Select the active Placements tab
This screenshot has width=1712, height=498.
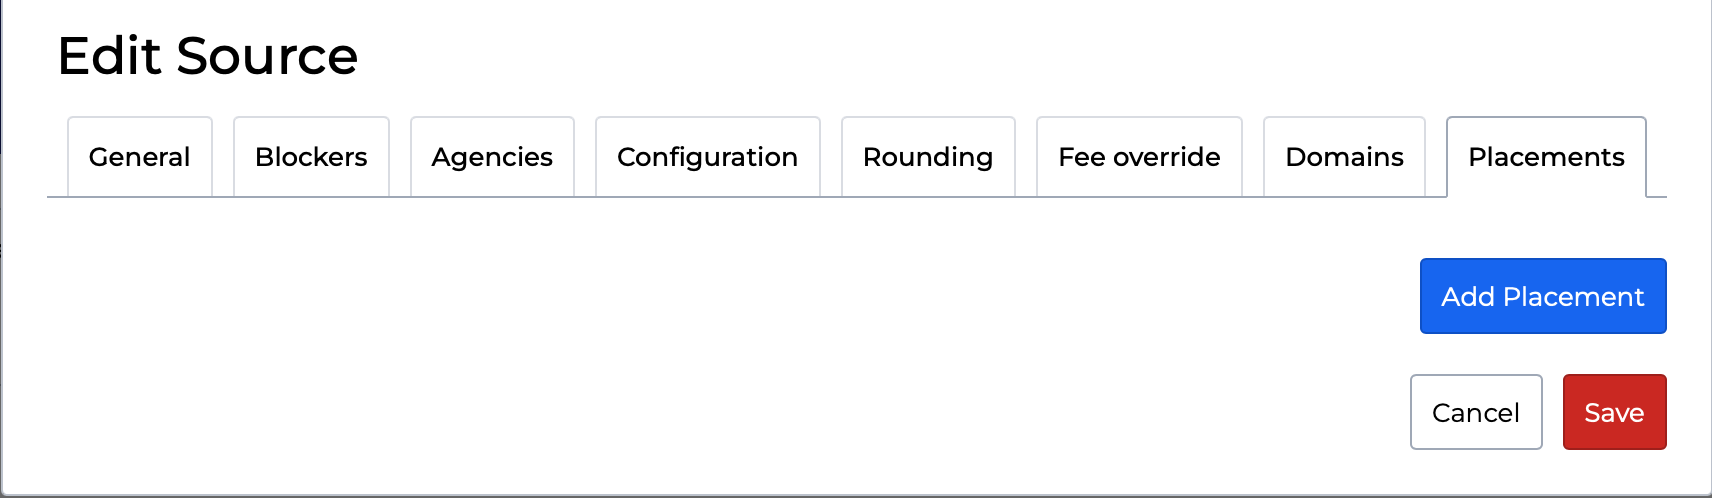1546,157
